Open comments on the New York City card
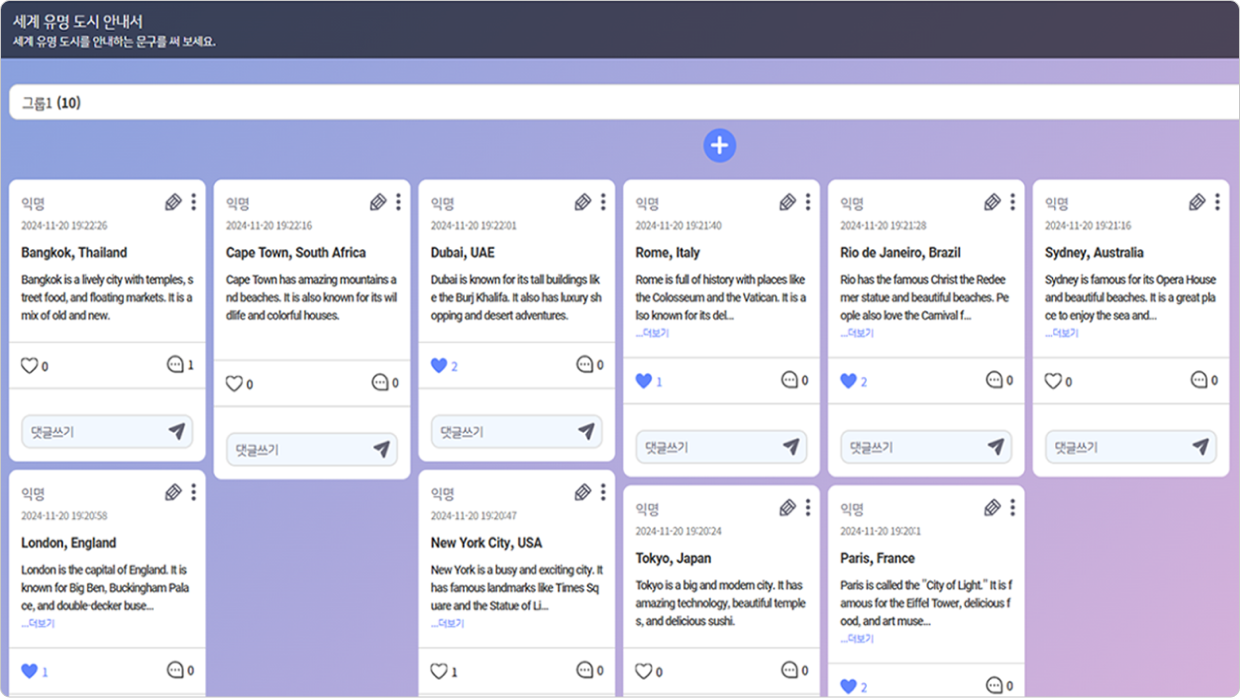The height and width of the screenshot is (698, 1240). tap(585, 670)
